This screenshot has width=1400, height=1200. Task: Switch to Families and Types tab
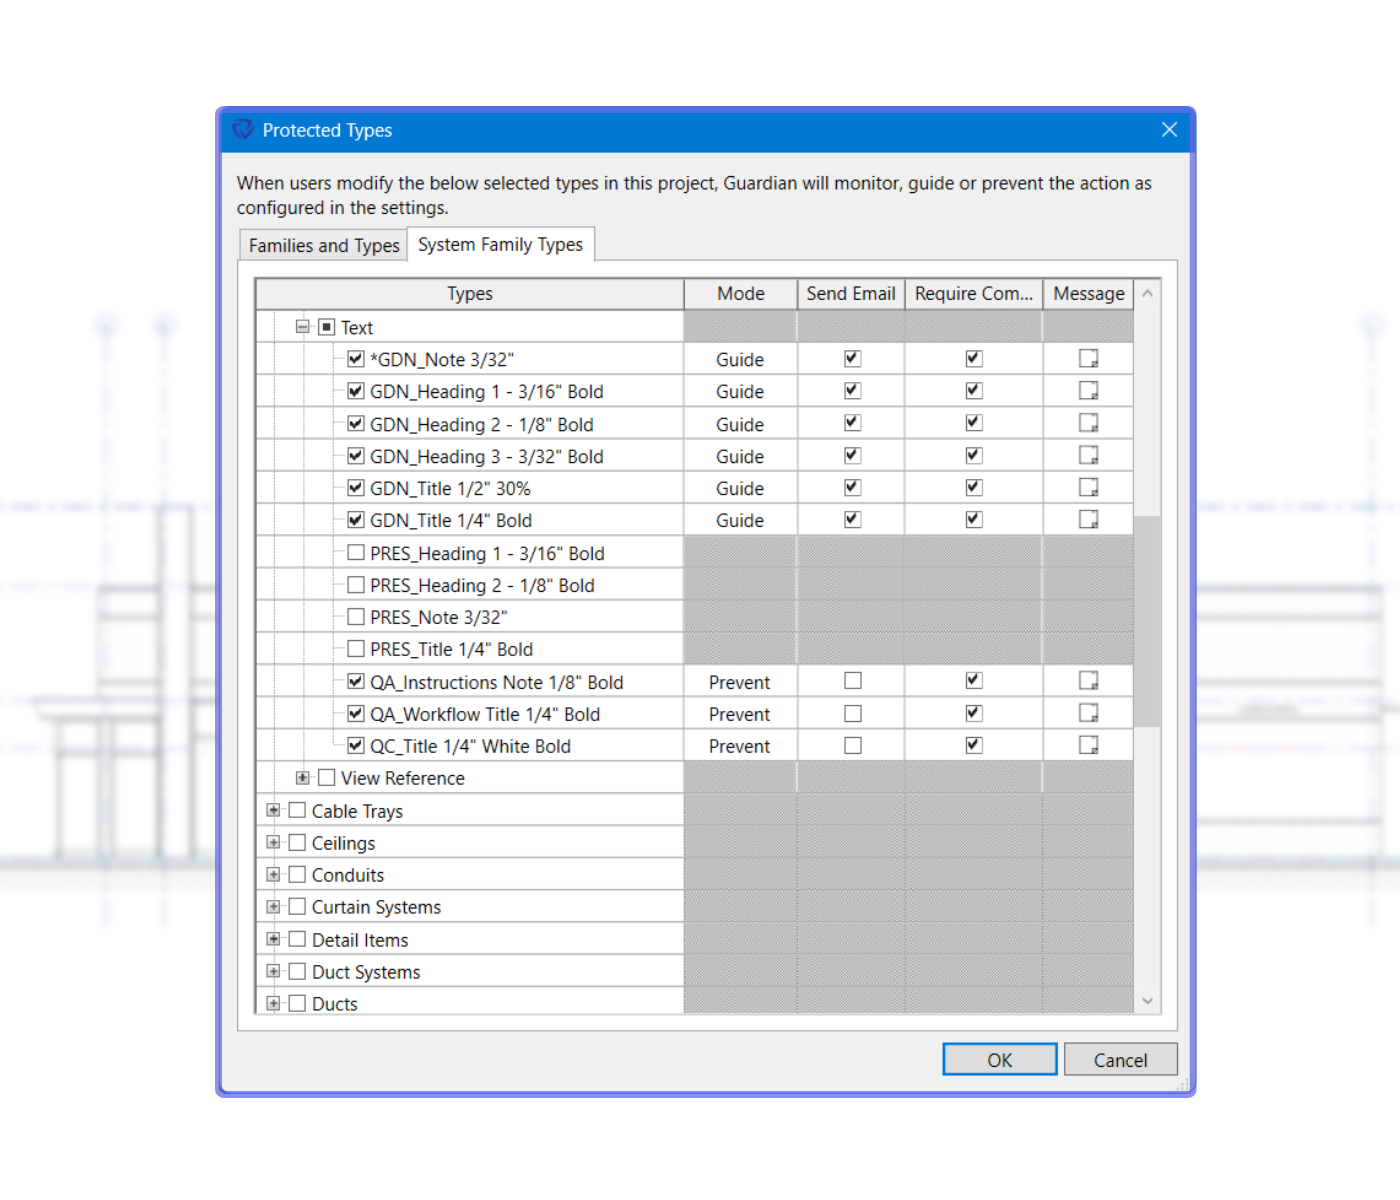(x=324, y=245)
